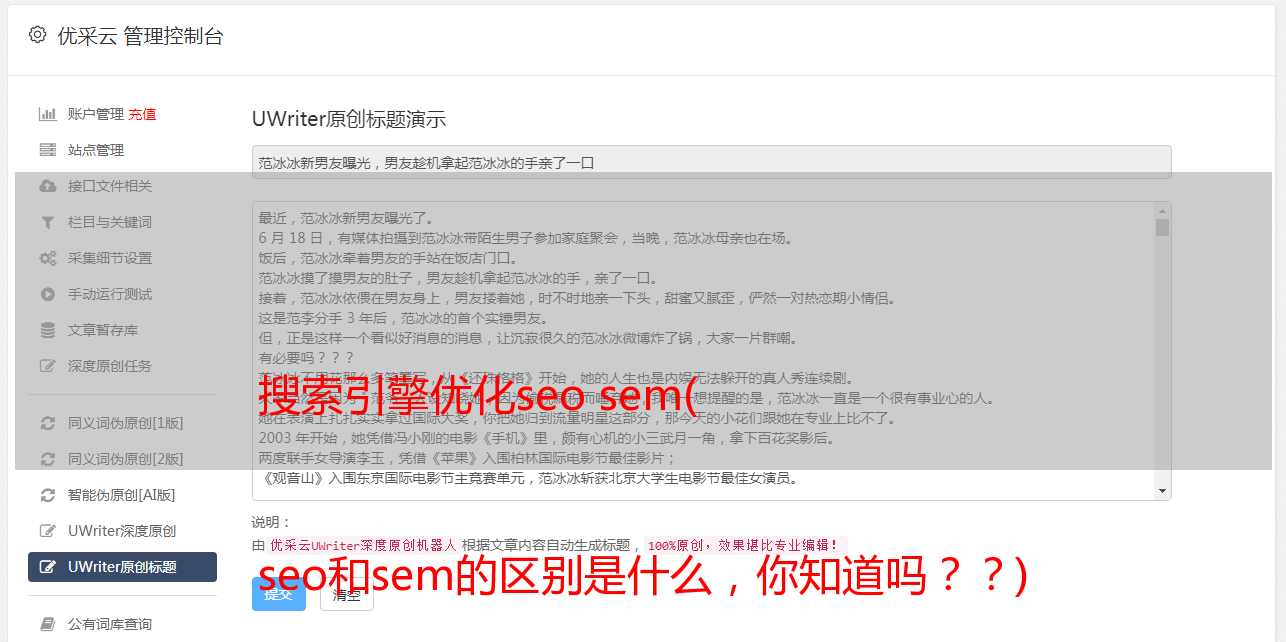The width and height of the screenshot is (1286, 642).
Task: Click the 公有词库查询 book icon
Action: click(47, 624)
